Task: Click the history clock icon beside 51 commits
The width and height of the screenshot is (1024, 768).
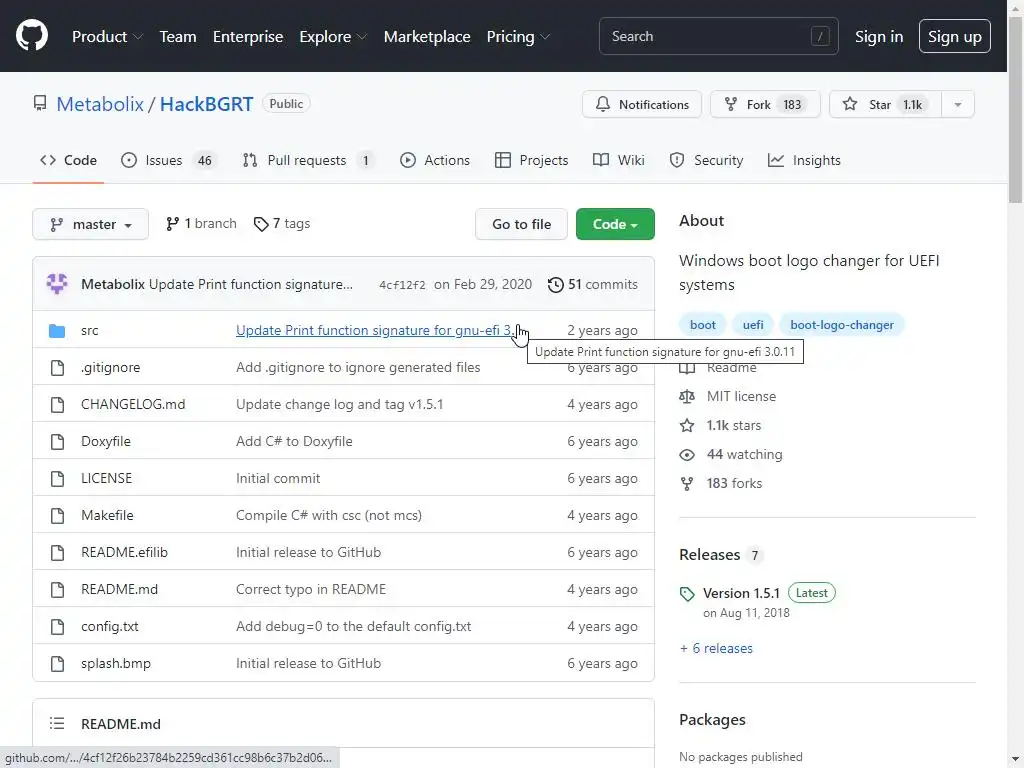Action: pyautogui.click(x=555, y=285)
